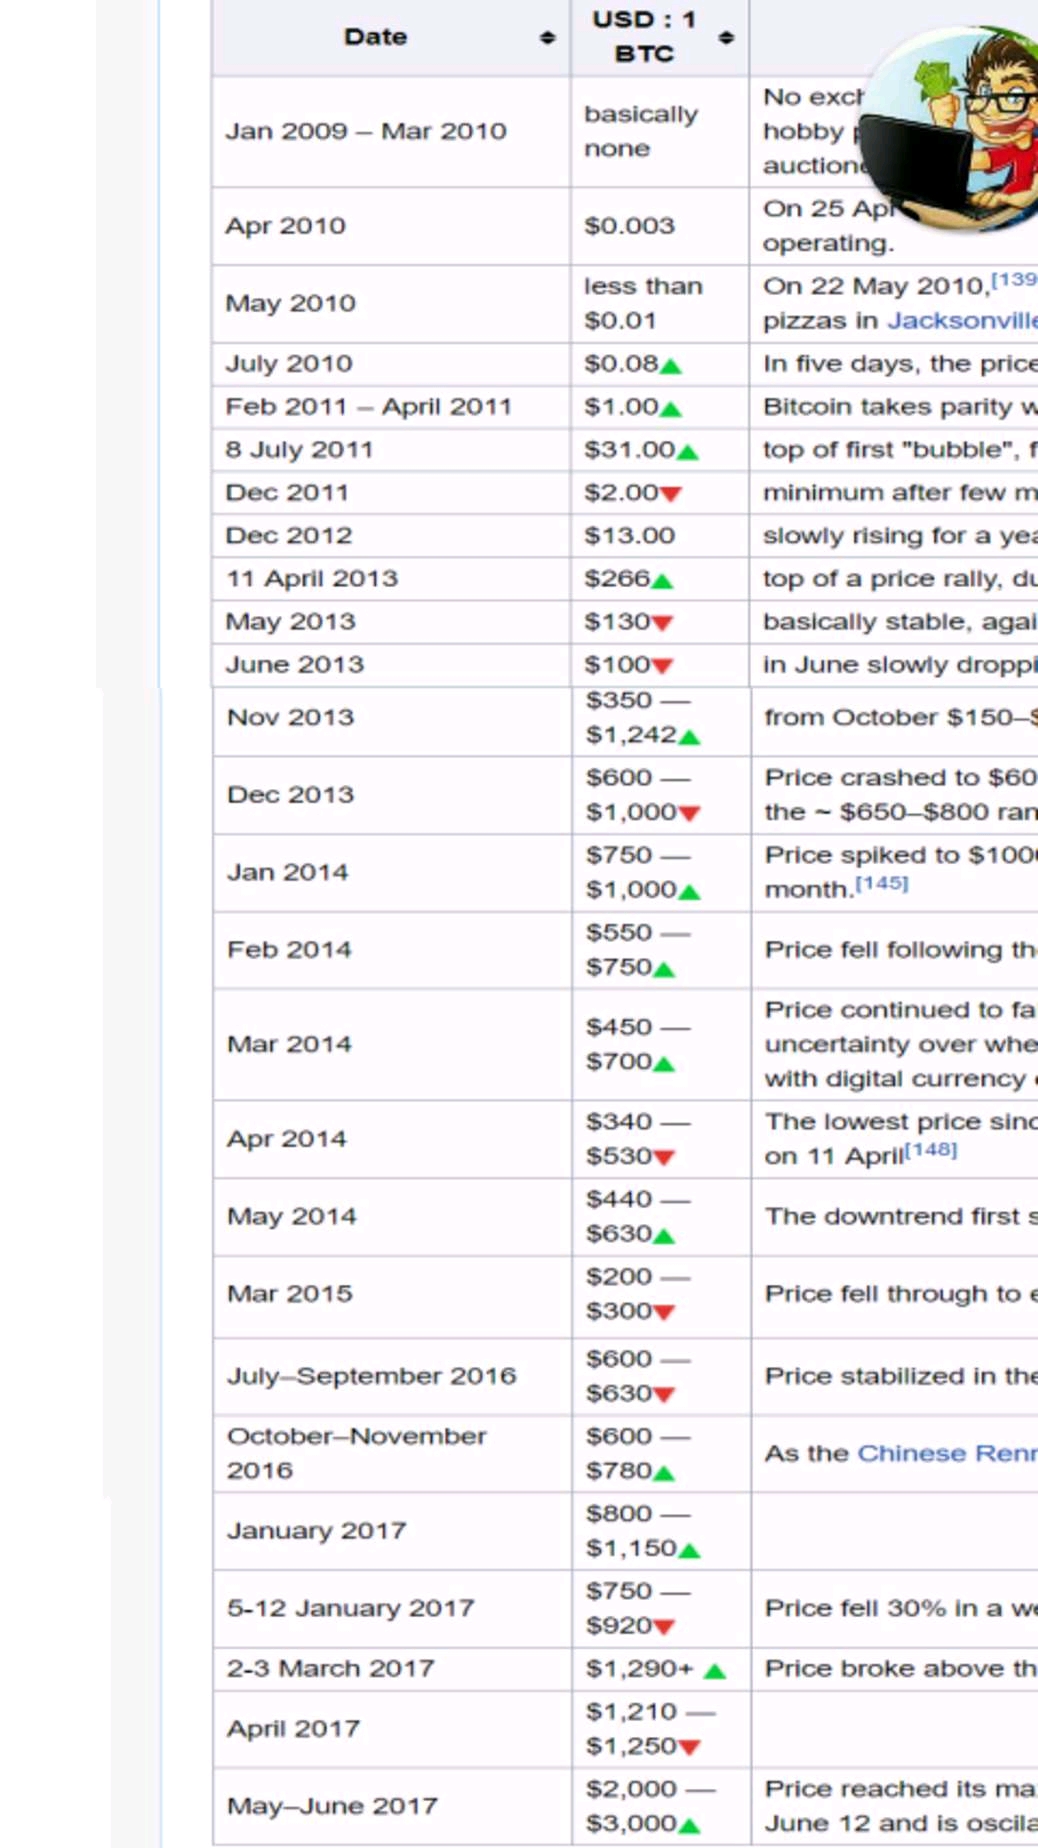
Task: Click green up arrow next to $1,290+
Action: click(714, 1671)
